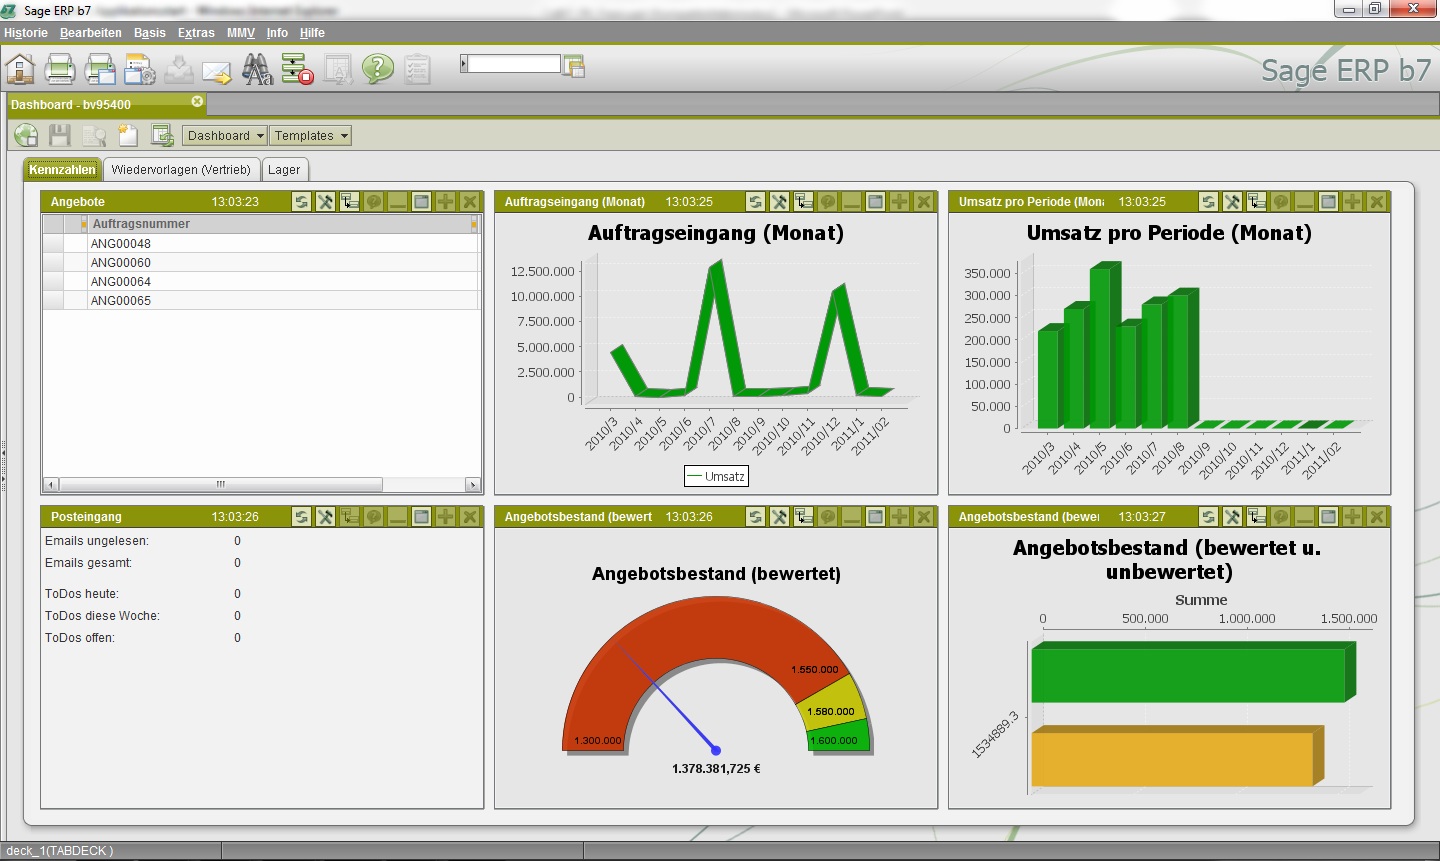Screen dimensions: 1440x861
Task: Open the Historie menu
Action: [x=26, y=33]
